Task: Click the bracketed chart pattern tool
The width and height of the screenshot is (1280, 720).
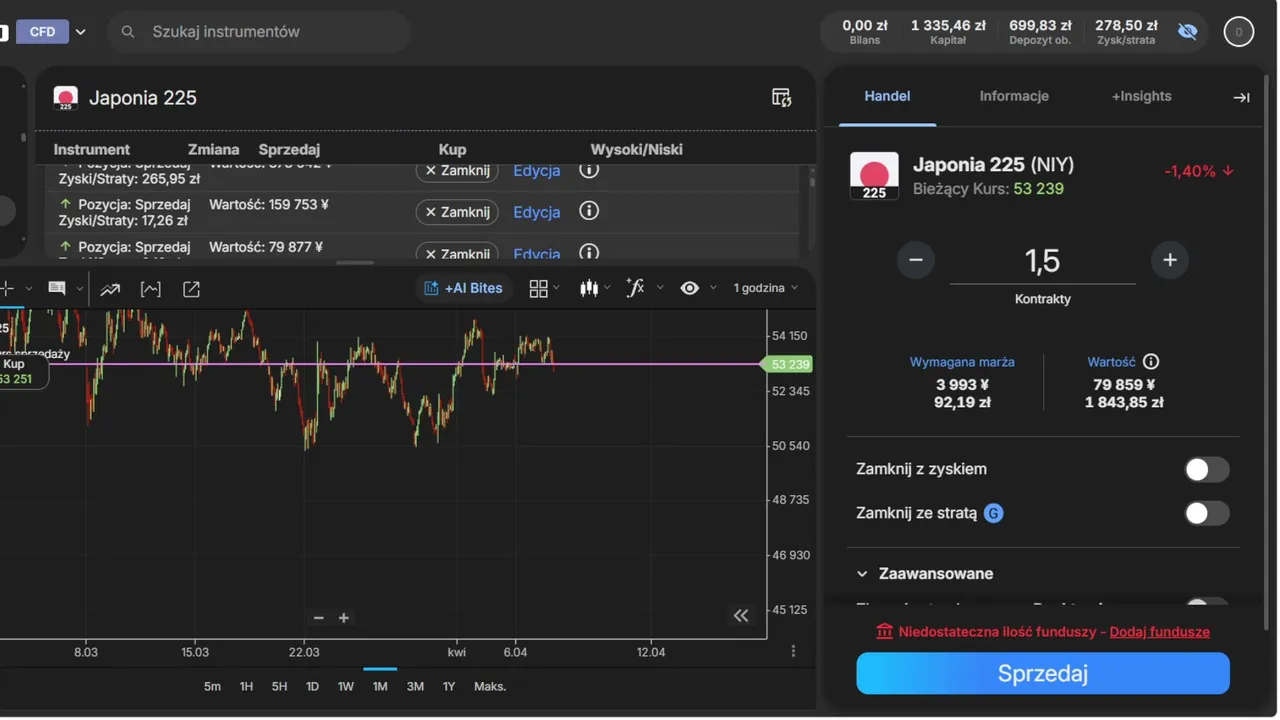Action: [x=151, y=289]
